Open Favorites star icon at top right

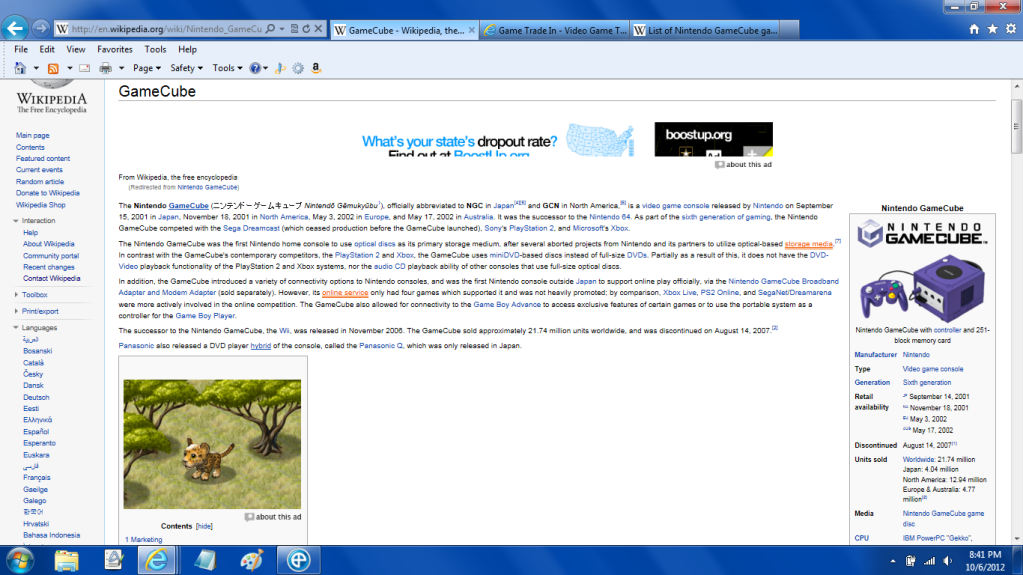(992, 29)
